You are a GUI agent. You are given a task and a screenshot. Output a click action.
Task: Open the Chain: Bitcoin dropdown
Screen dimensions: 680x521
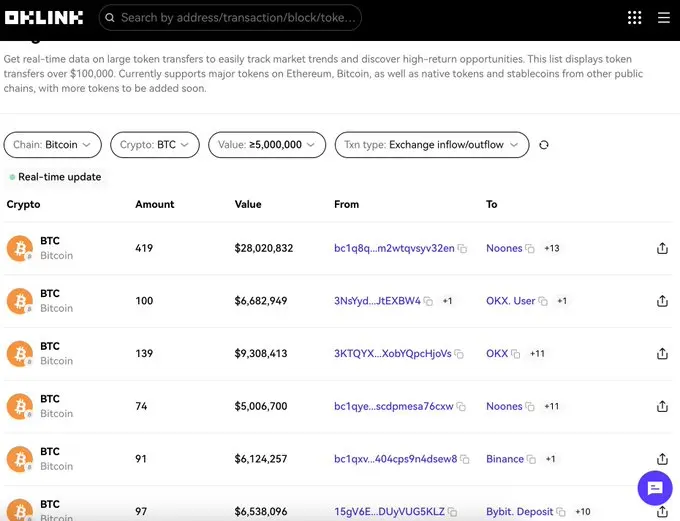[x=52, y=144]
